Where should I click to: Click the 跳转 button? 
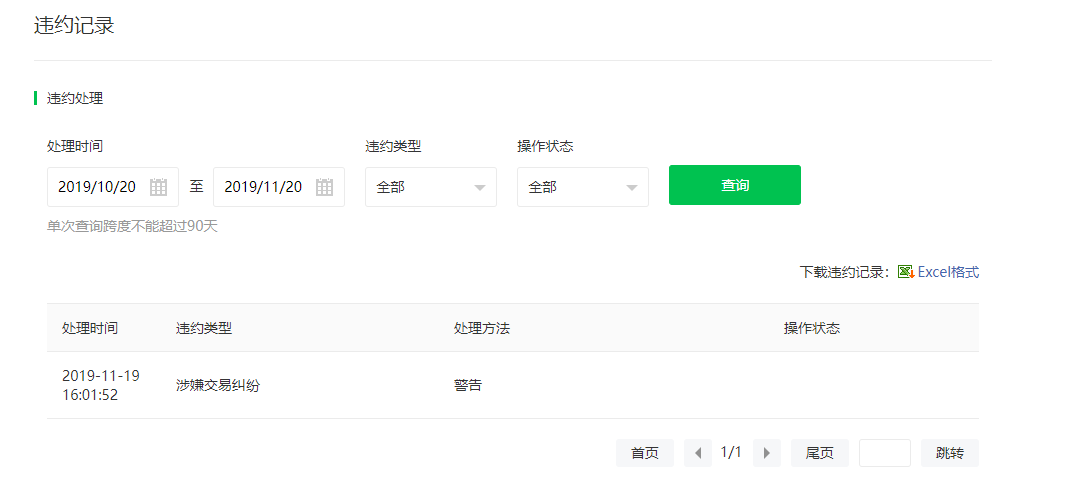pos(950,453)
